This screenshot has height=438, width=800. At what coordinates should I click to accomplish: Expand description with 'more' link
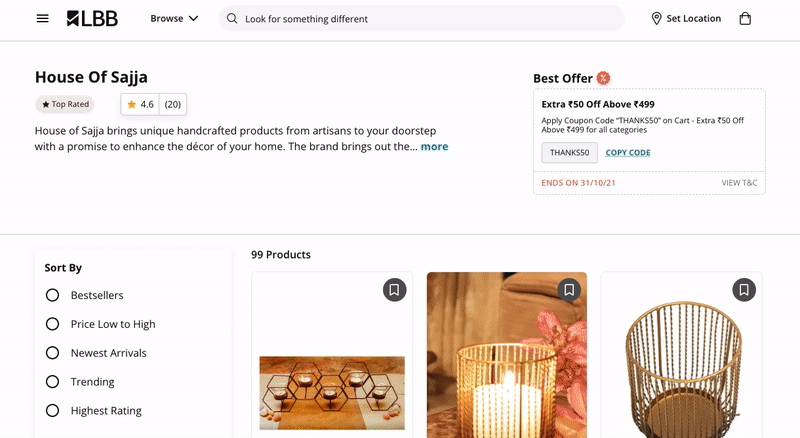434,147
